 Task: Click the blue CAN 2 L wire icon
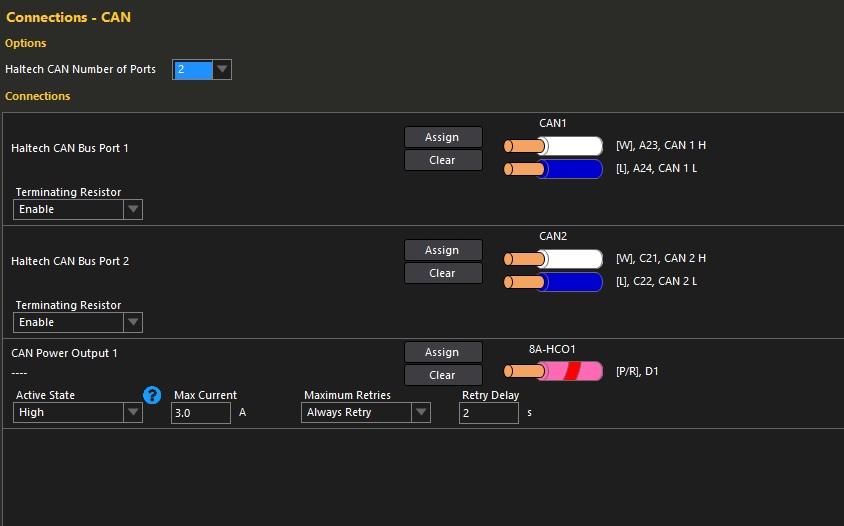553,282
